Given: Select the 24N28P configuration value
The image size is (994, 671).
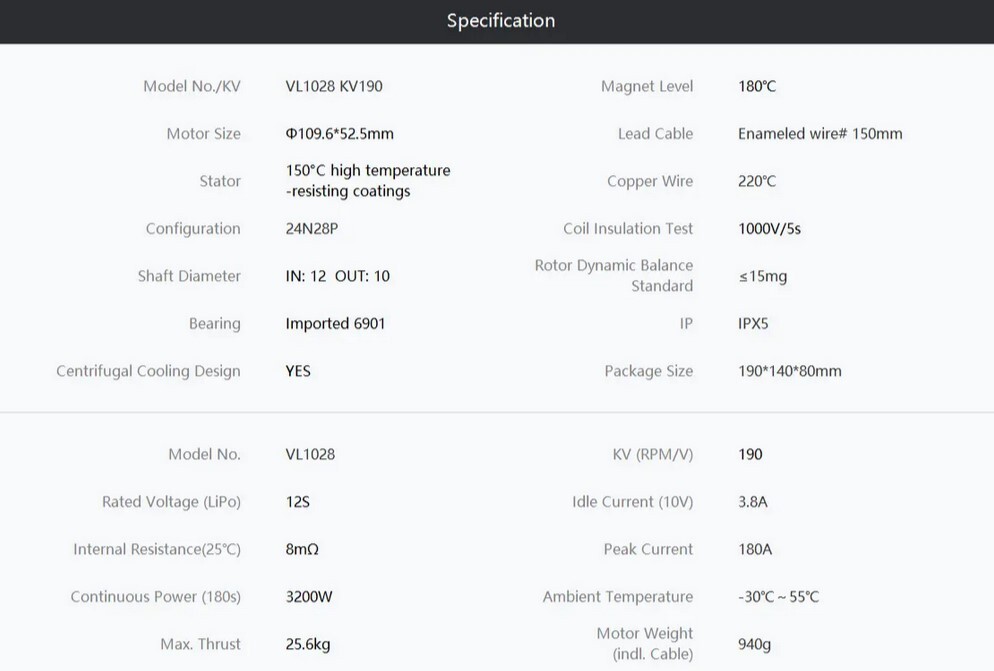Looking at the screenshot, I should [x=312, y=228].
